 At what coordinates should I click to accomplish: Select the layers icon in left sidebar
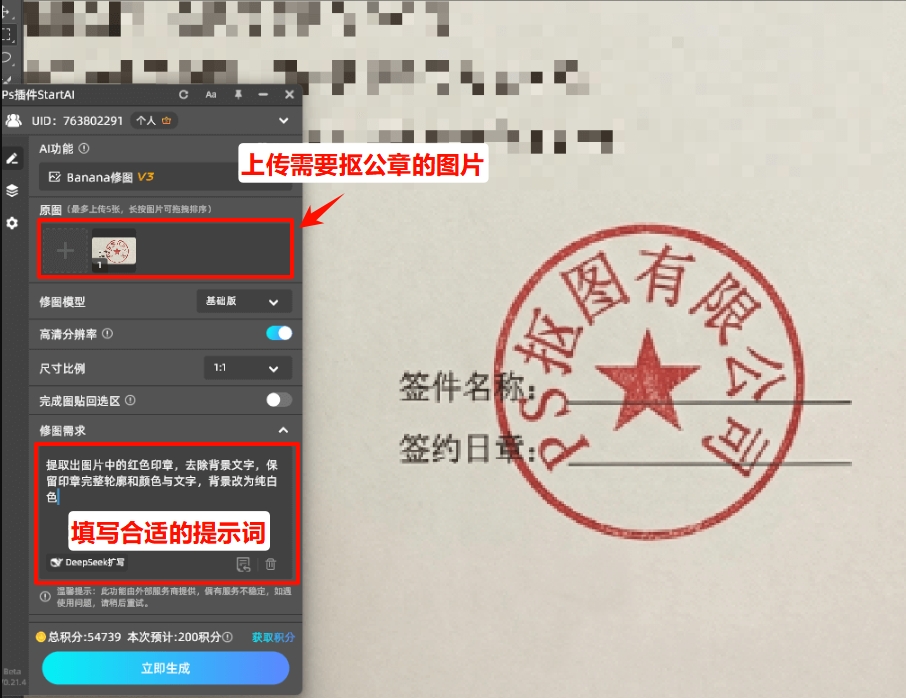(12, 191)
